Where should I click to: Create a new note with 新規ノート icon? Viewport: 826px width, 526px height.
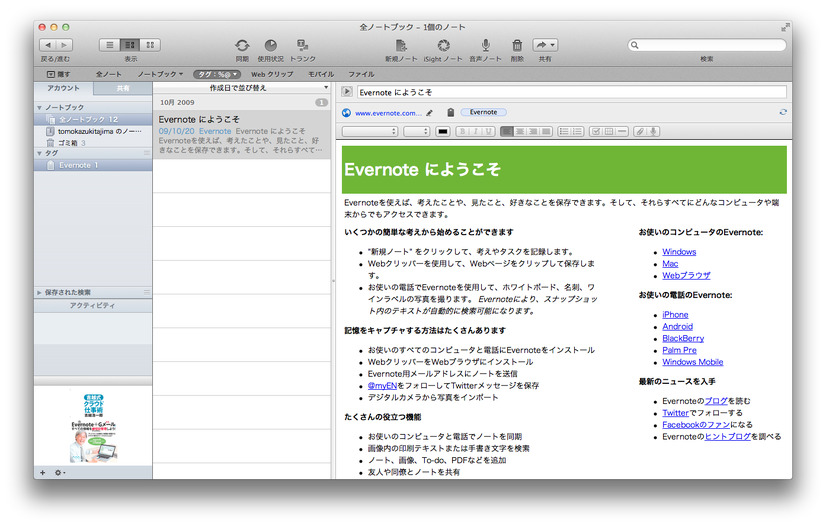coord(401,45)
